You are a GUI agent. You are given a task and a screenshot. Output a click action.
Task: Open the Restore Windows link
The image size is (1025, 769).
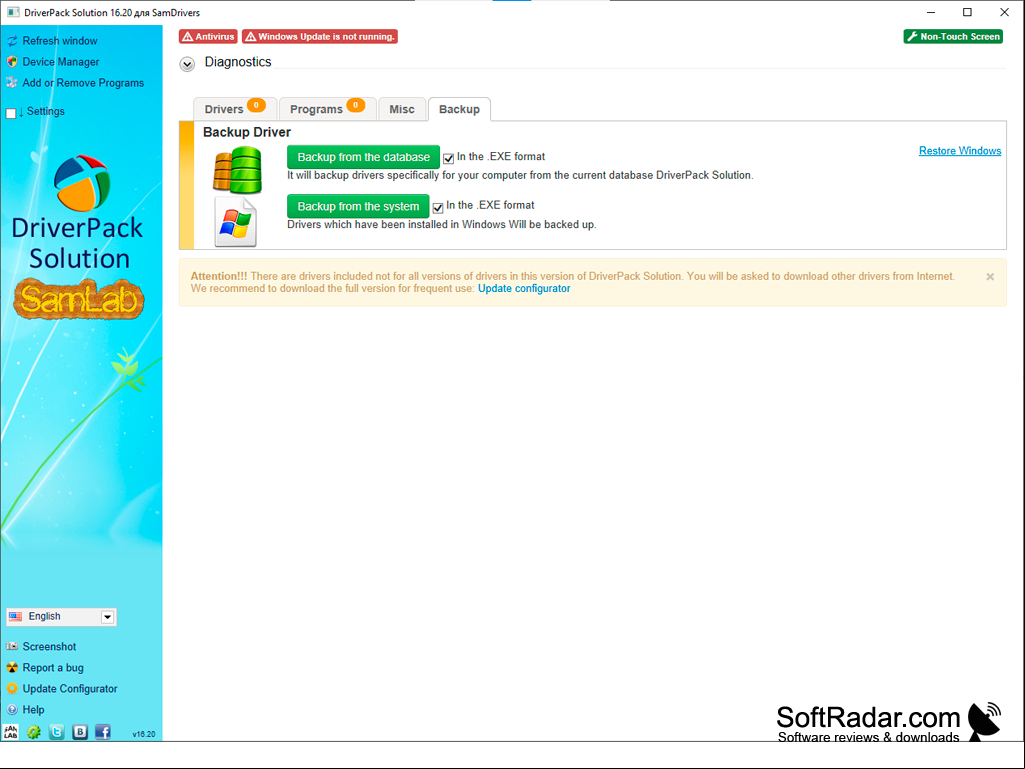960,151
